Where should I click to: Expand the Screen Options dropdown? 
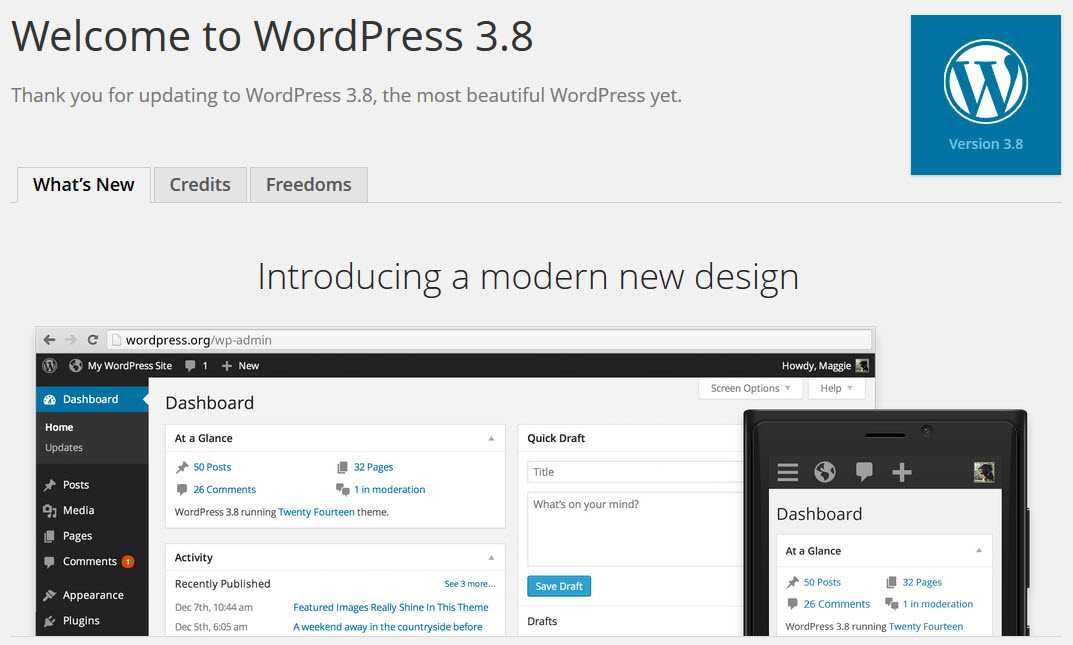[751, 388]
